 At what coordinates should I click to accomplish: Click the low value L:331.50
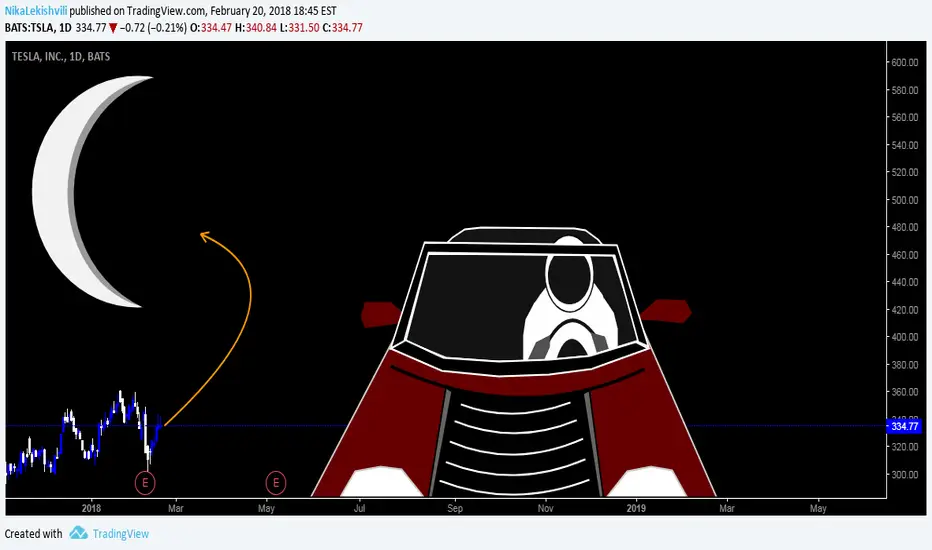[x=300, y=27]
